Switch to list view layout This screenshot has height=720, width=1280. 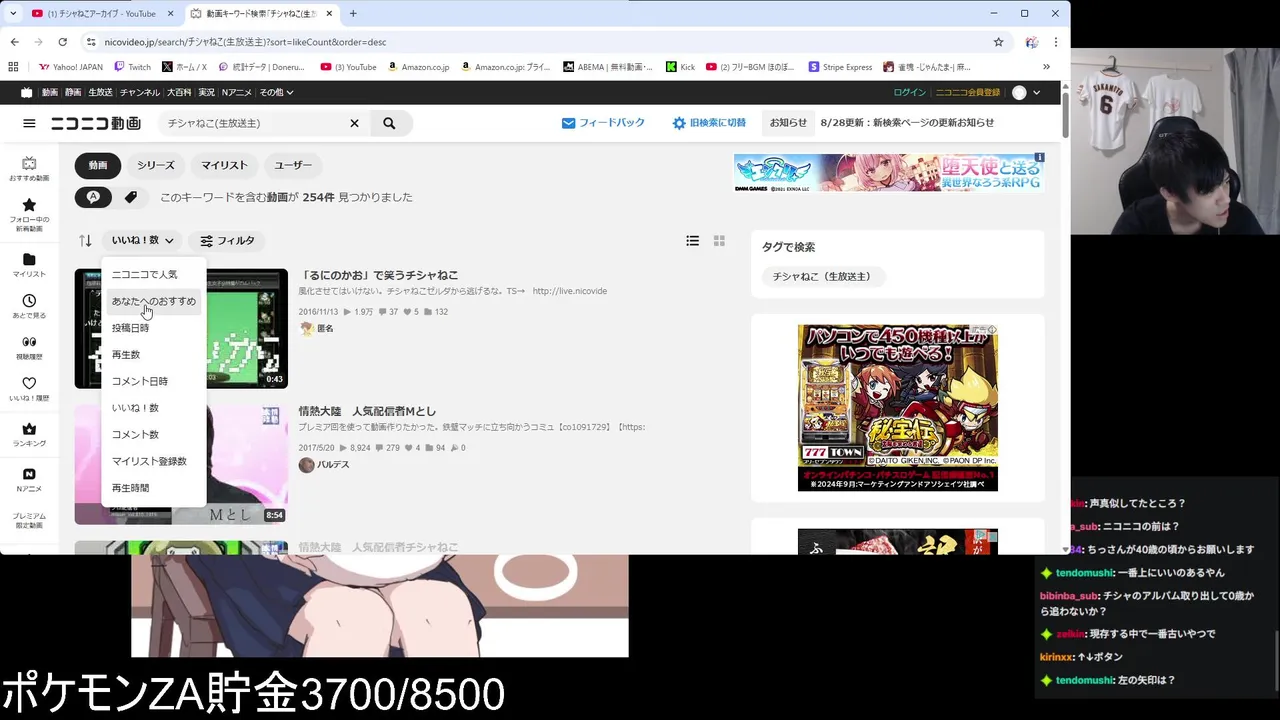pyautogui.click(x=692, y=241)
